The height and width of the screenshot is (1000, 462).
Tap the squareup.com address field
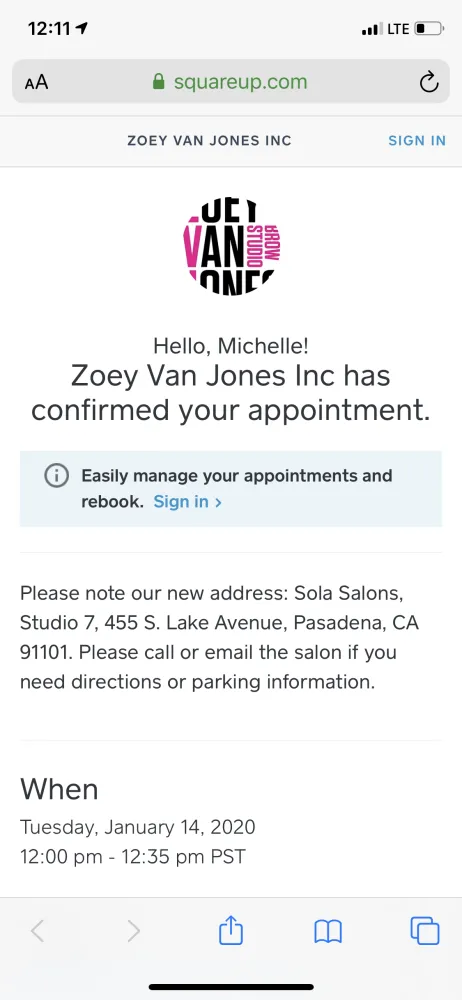pyautogui.click(x=231, y=81)
